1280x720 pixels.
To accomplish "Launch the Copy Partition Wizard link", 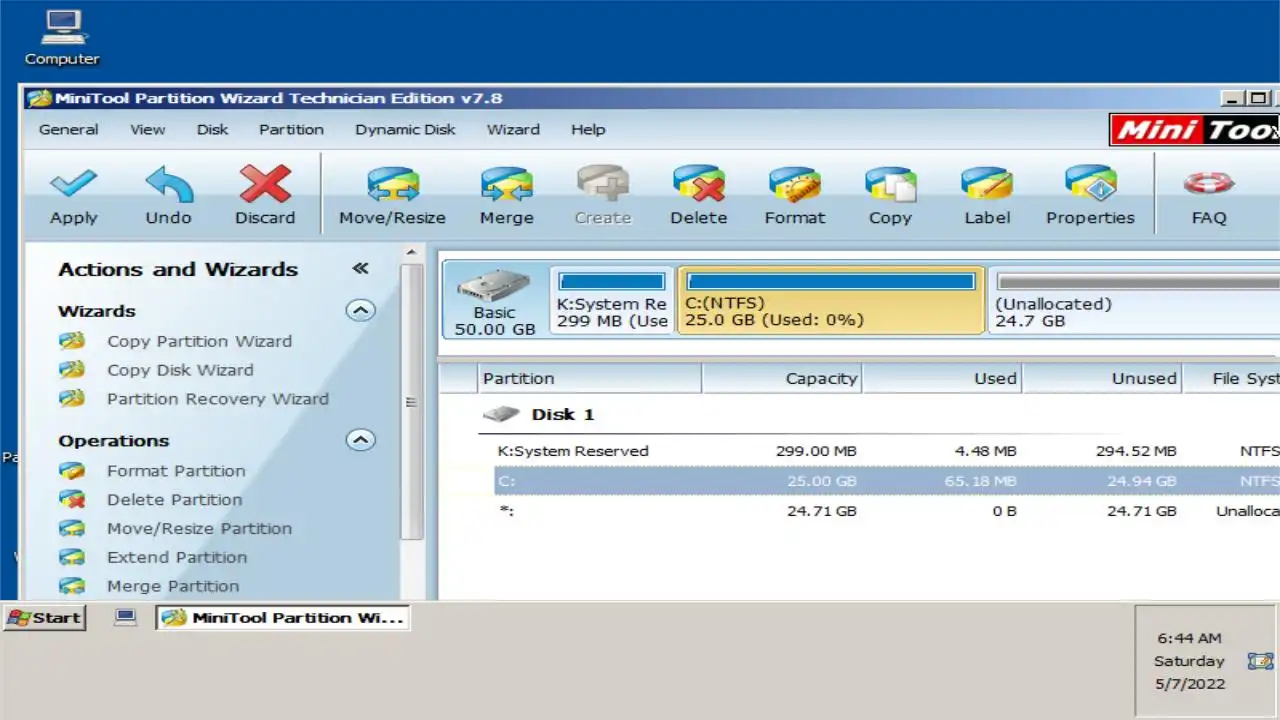I will coord(200,341).
